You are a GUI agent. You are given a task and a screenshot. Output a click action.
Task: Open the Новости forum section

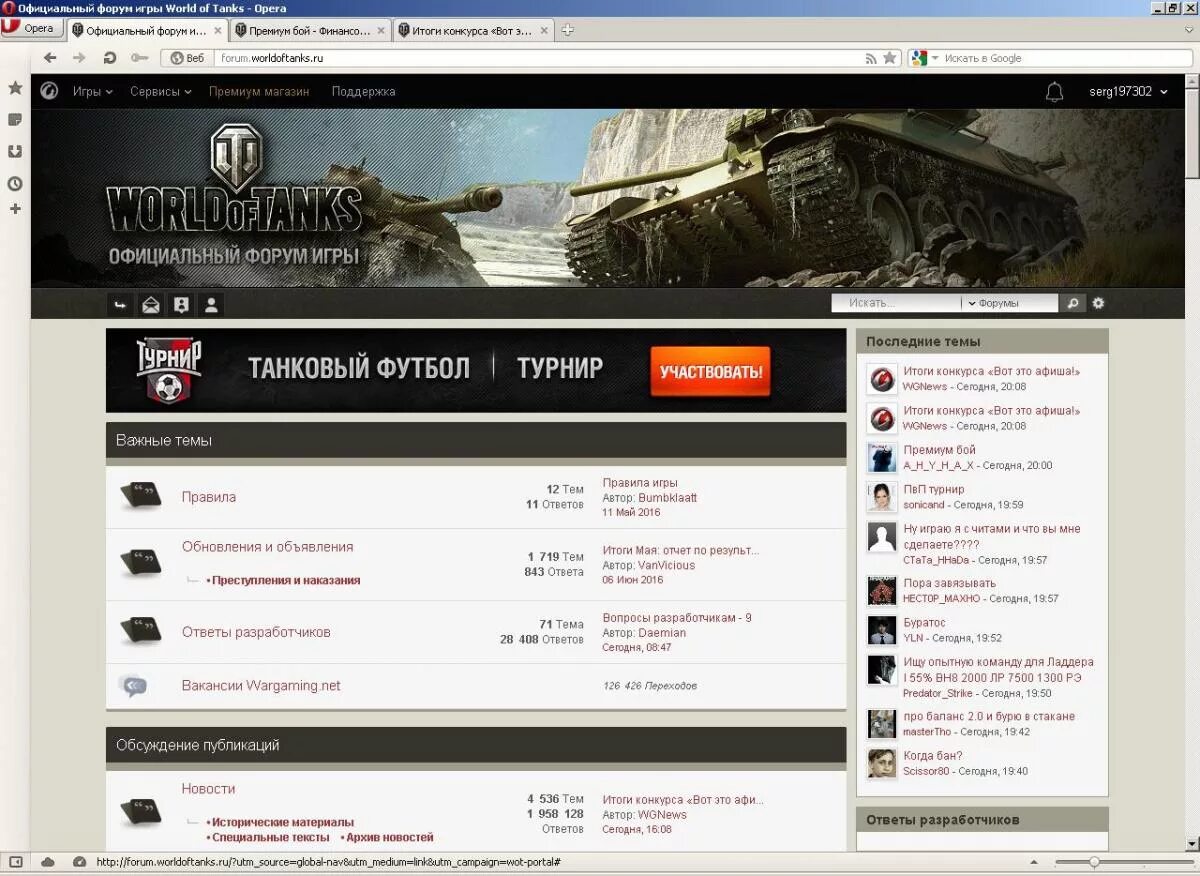click(208, 789)
